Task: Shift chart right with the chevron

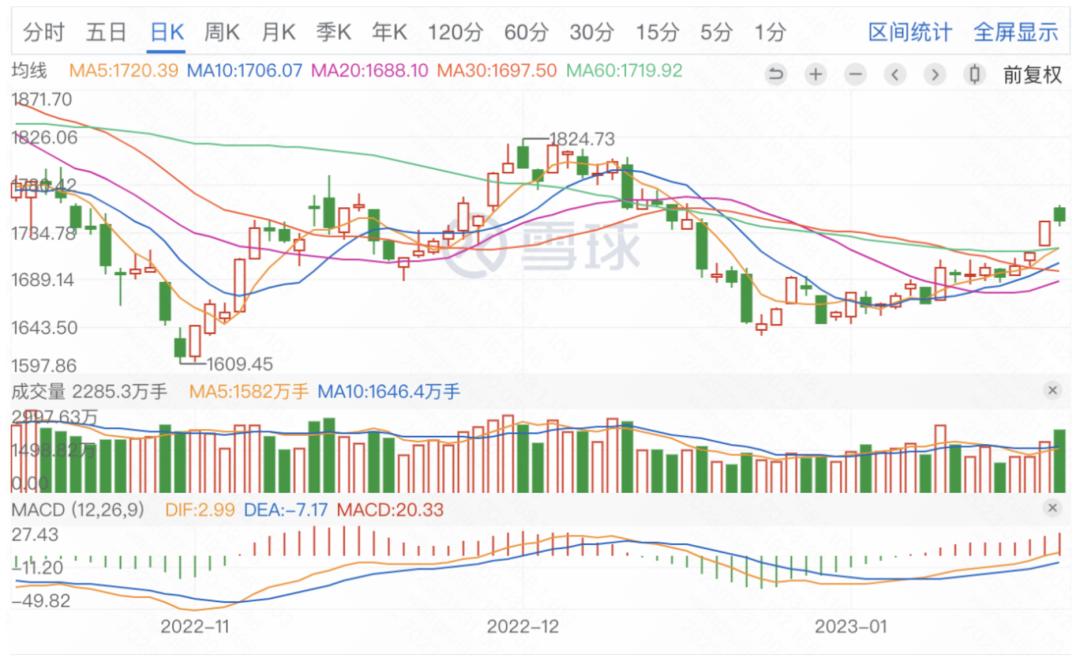Action: coord(935,74)
